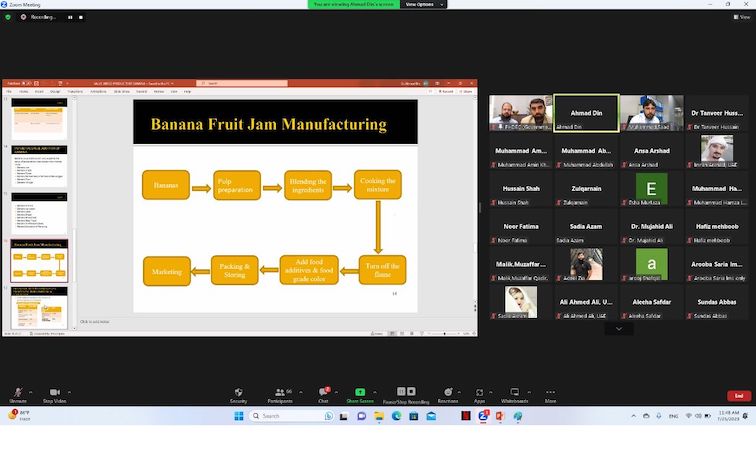The height and width of the screenshot is (450, 756).
Task: Click the End meeting button
Action: 738,395
